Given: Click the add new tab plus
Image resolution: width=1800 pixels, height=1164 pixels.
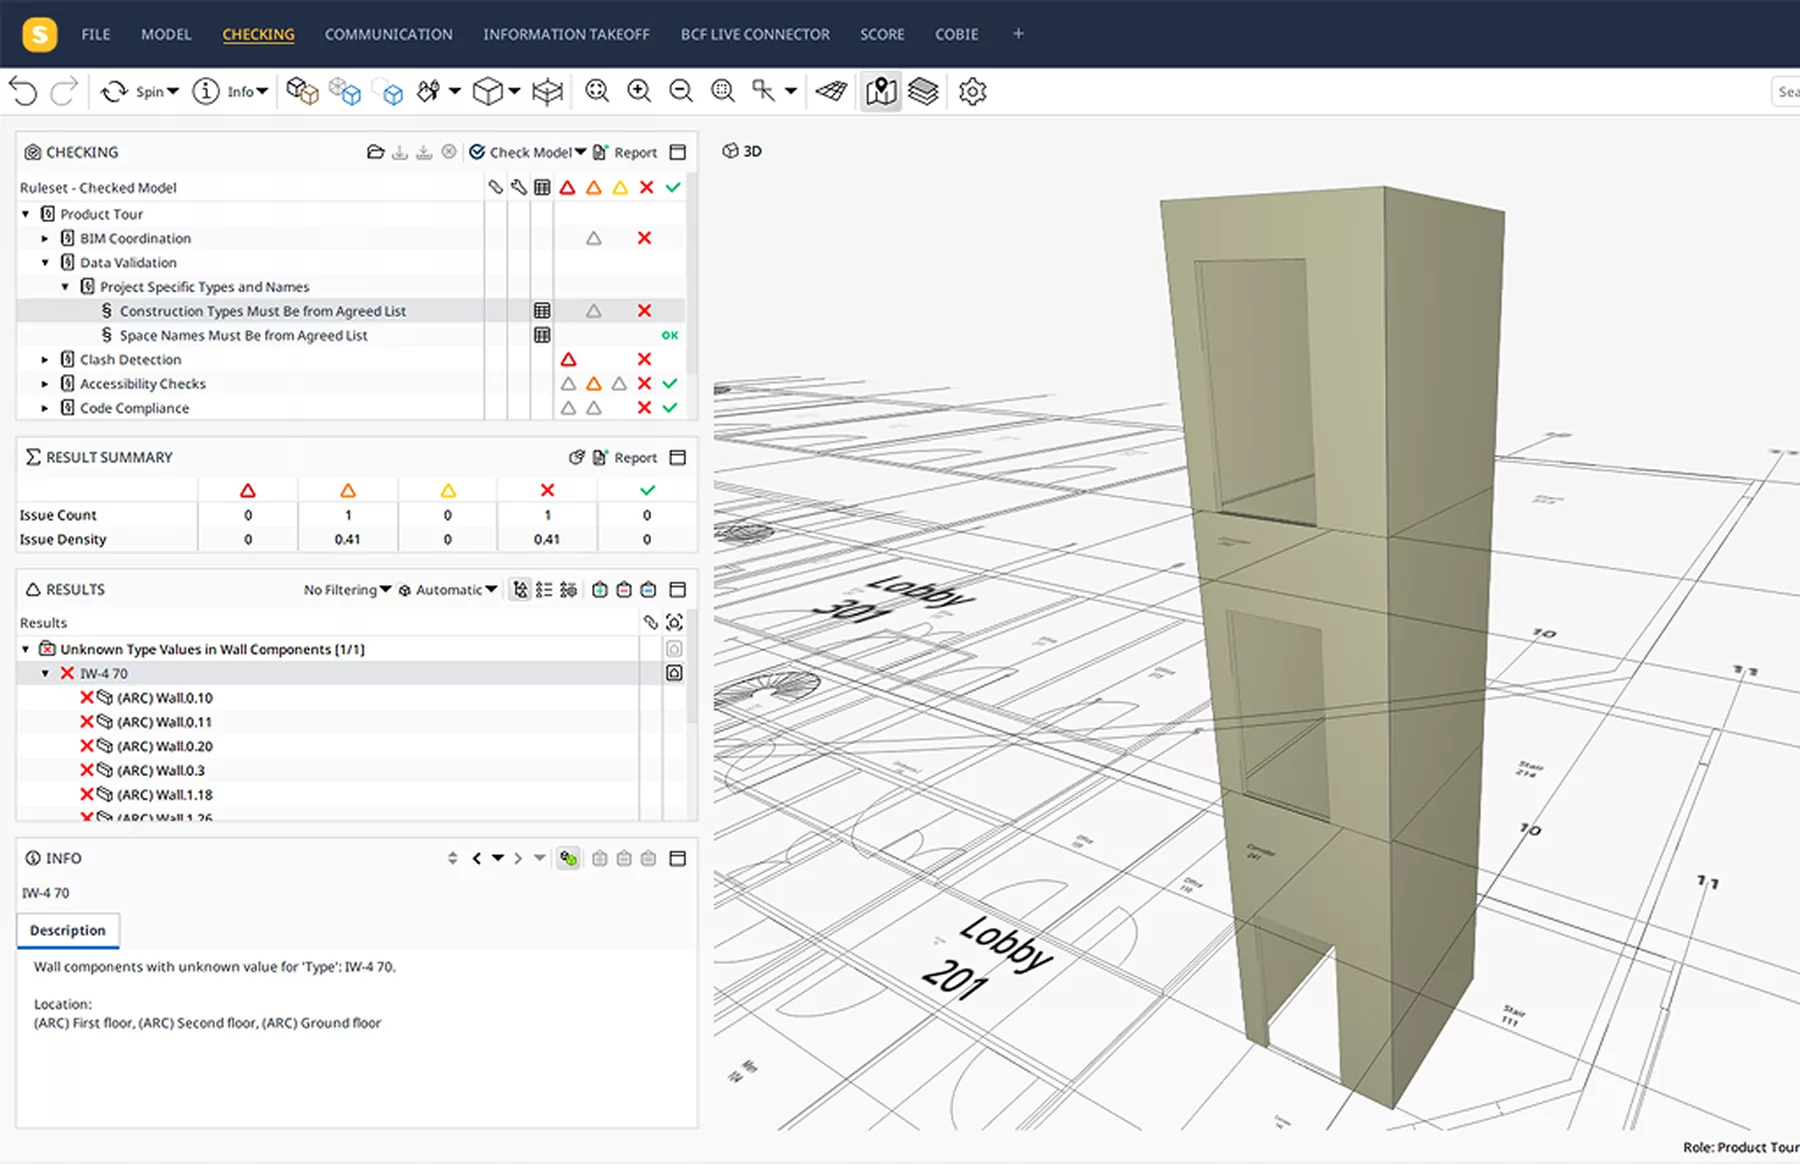Looking at the screenshot, I should click(1018, 34).
